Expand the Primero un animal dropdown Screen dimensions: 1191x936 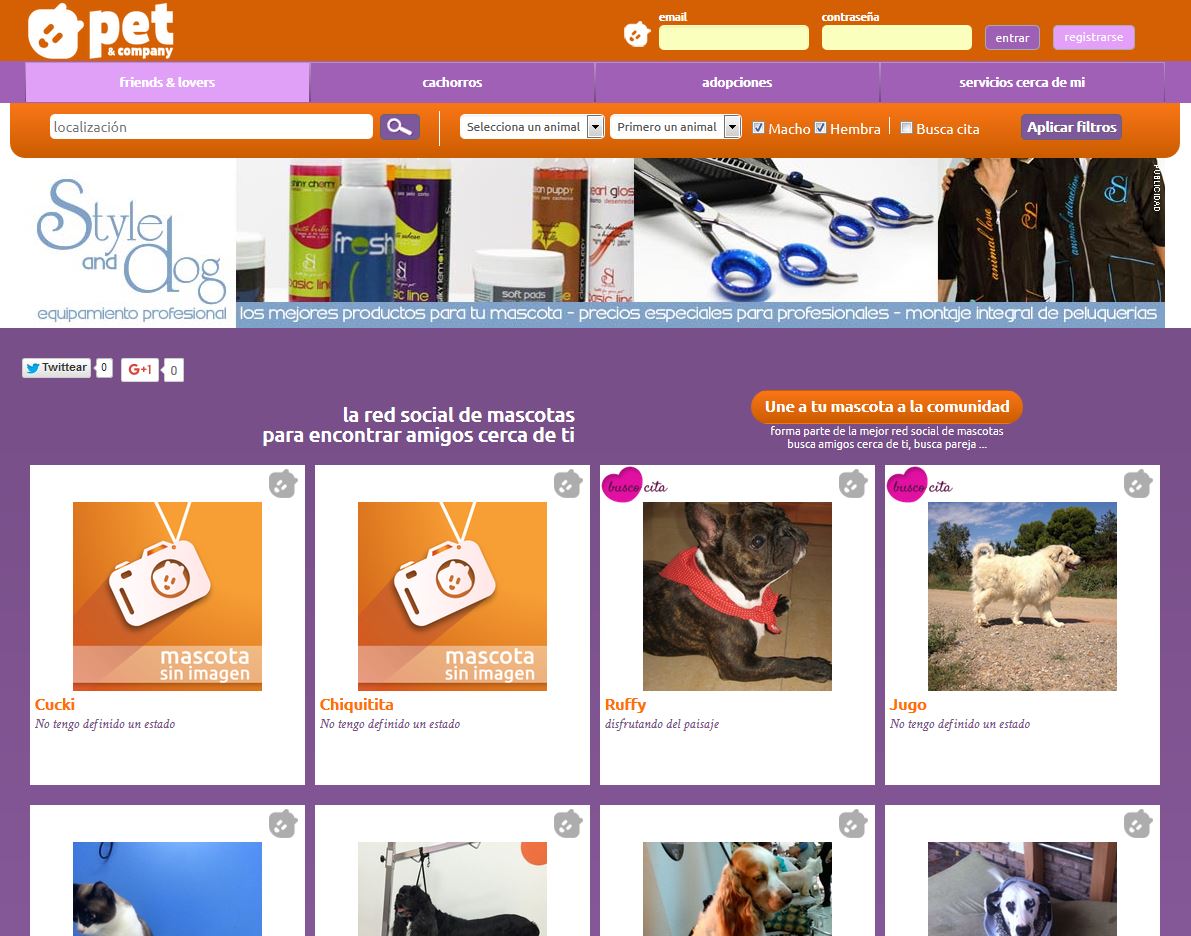click(675, 127)
